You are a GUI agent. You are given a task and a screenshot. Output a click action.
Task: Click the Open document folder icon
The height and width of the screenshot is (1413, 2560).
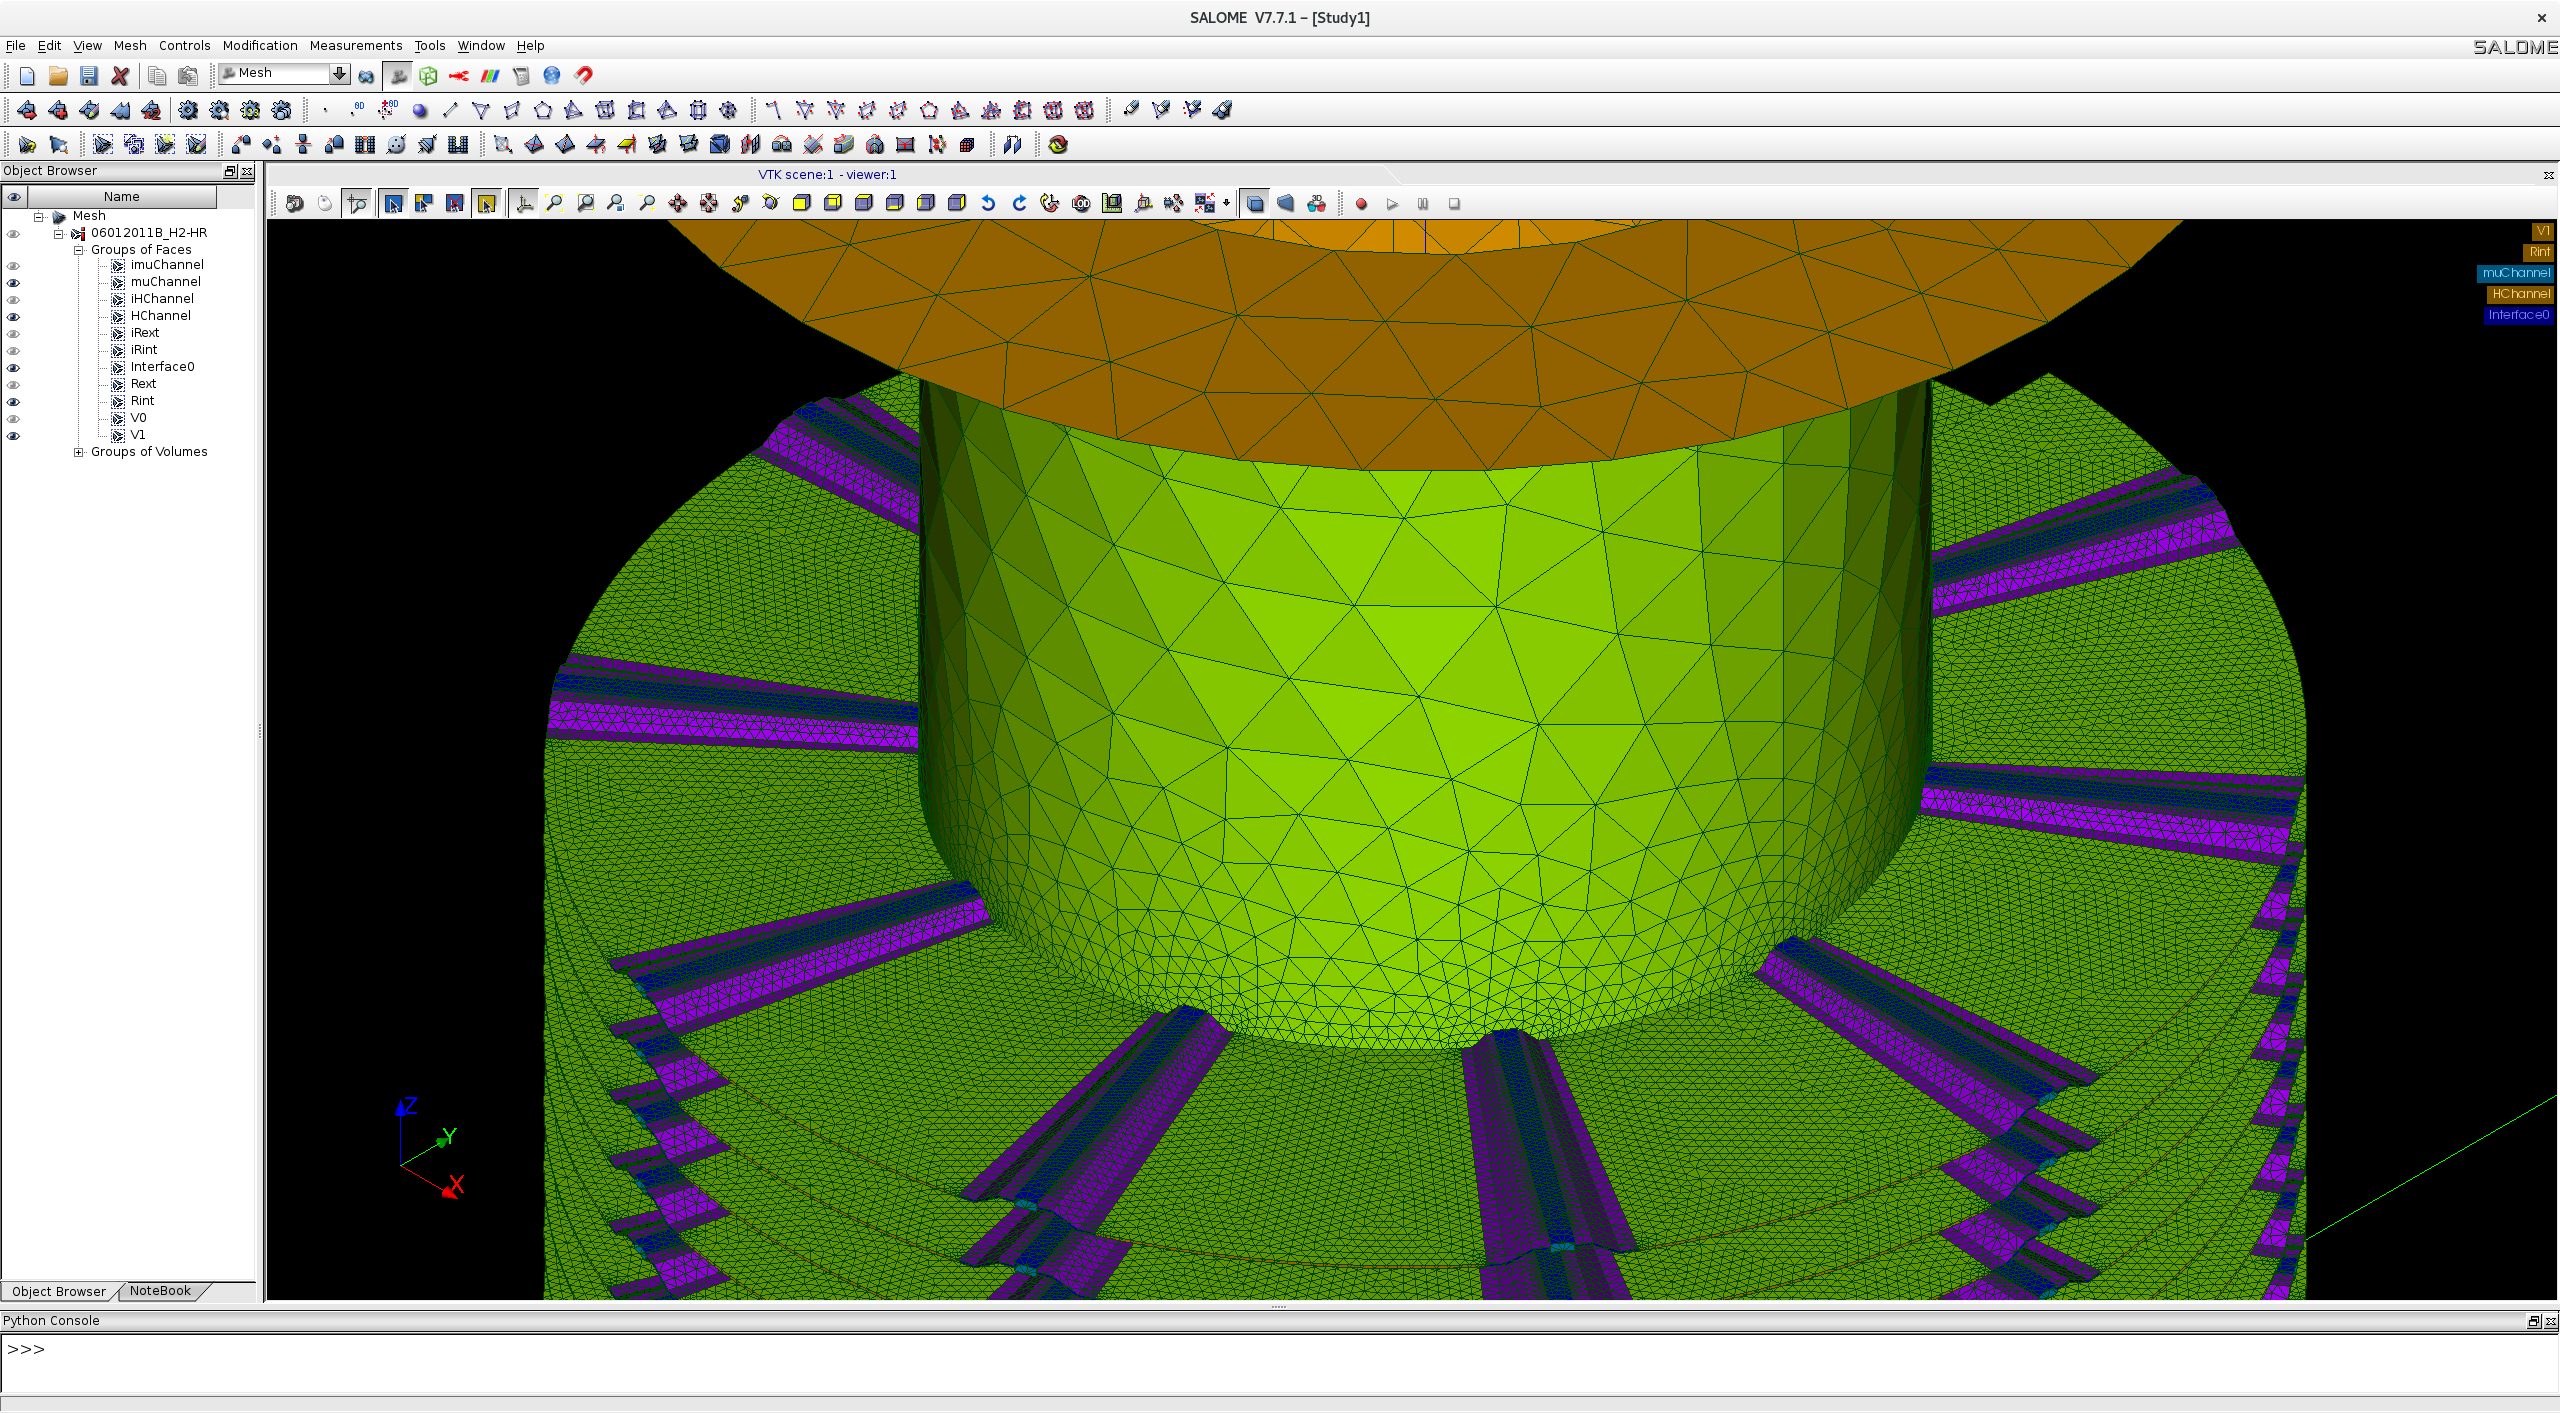58,76
